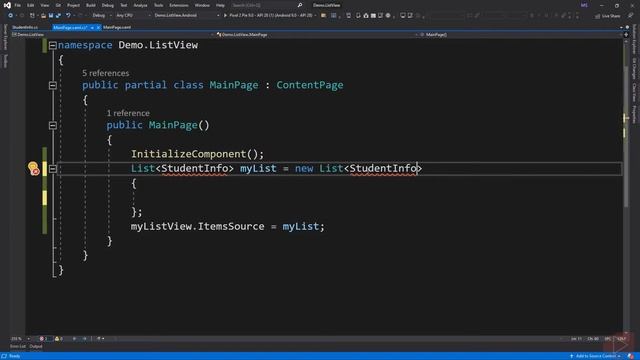The height and width of the screenshot is (360, 640).
Task: Switch to the MainPage.xaml tab
Action: [x=117, y=27]
